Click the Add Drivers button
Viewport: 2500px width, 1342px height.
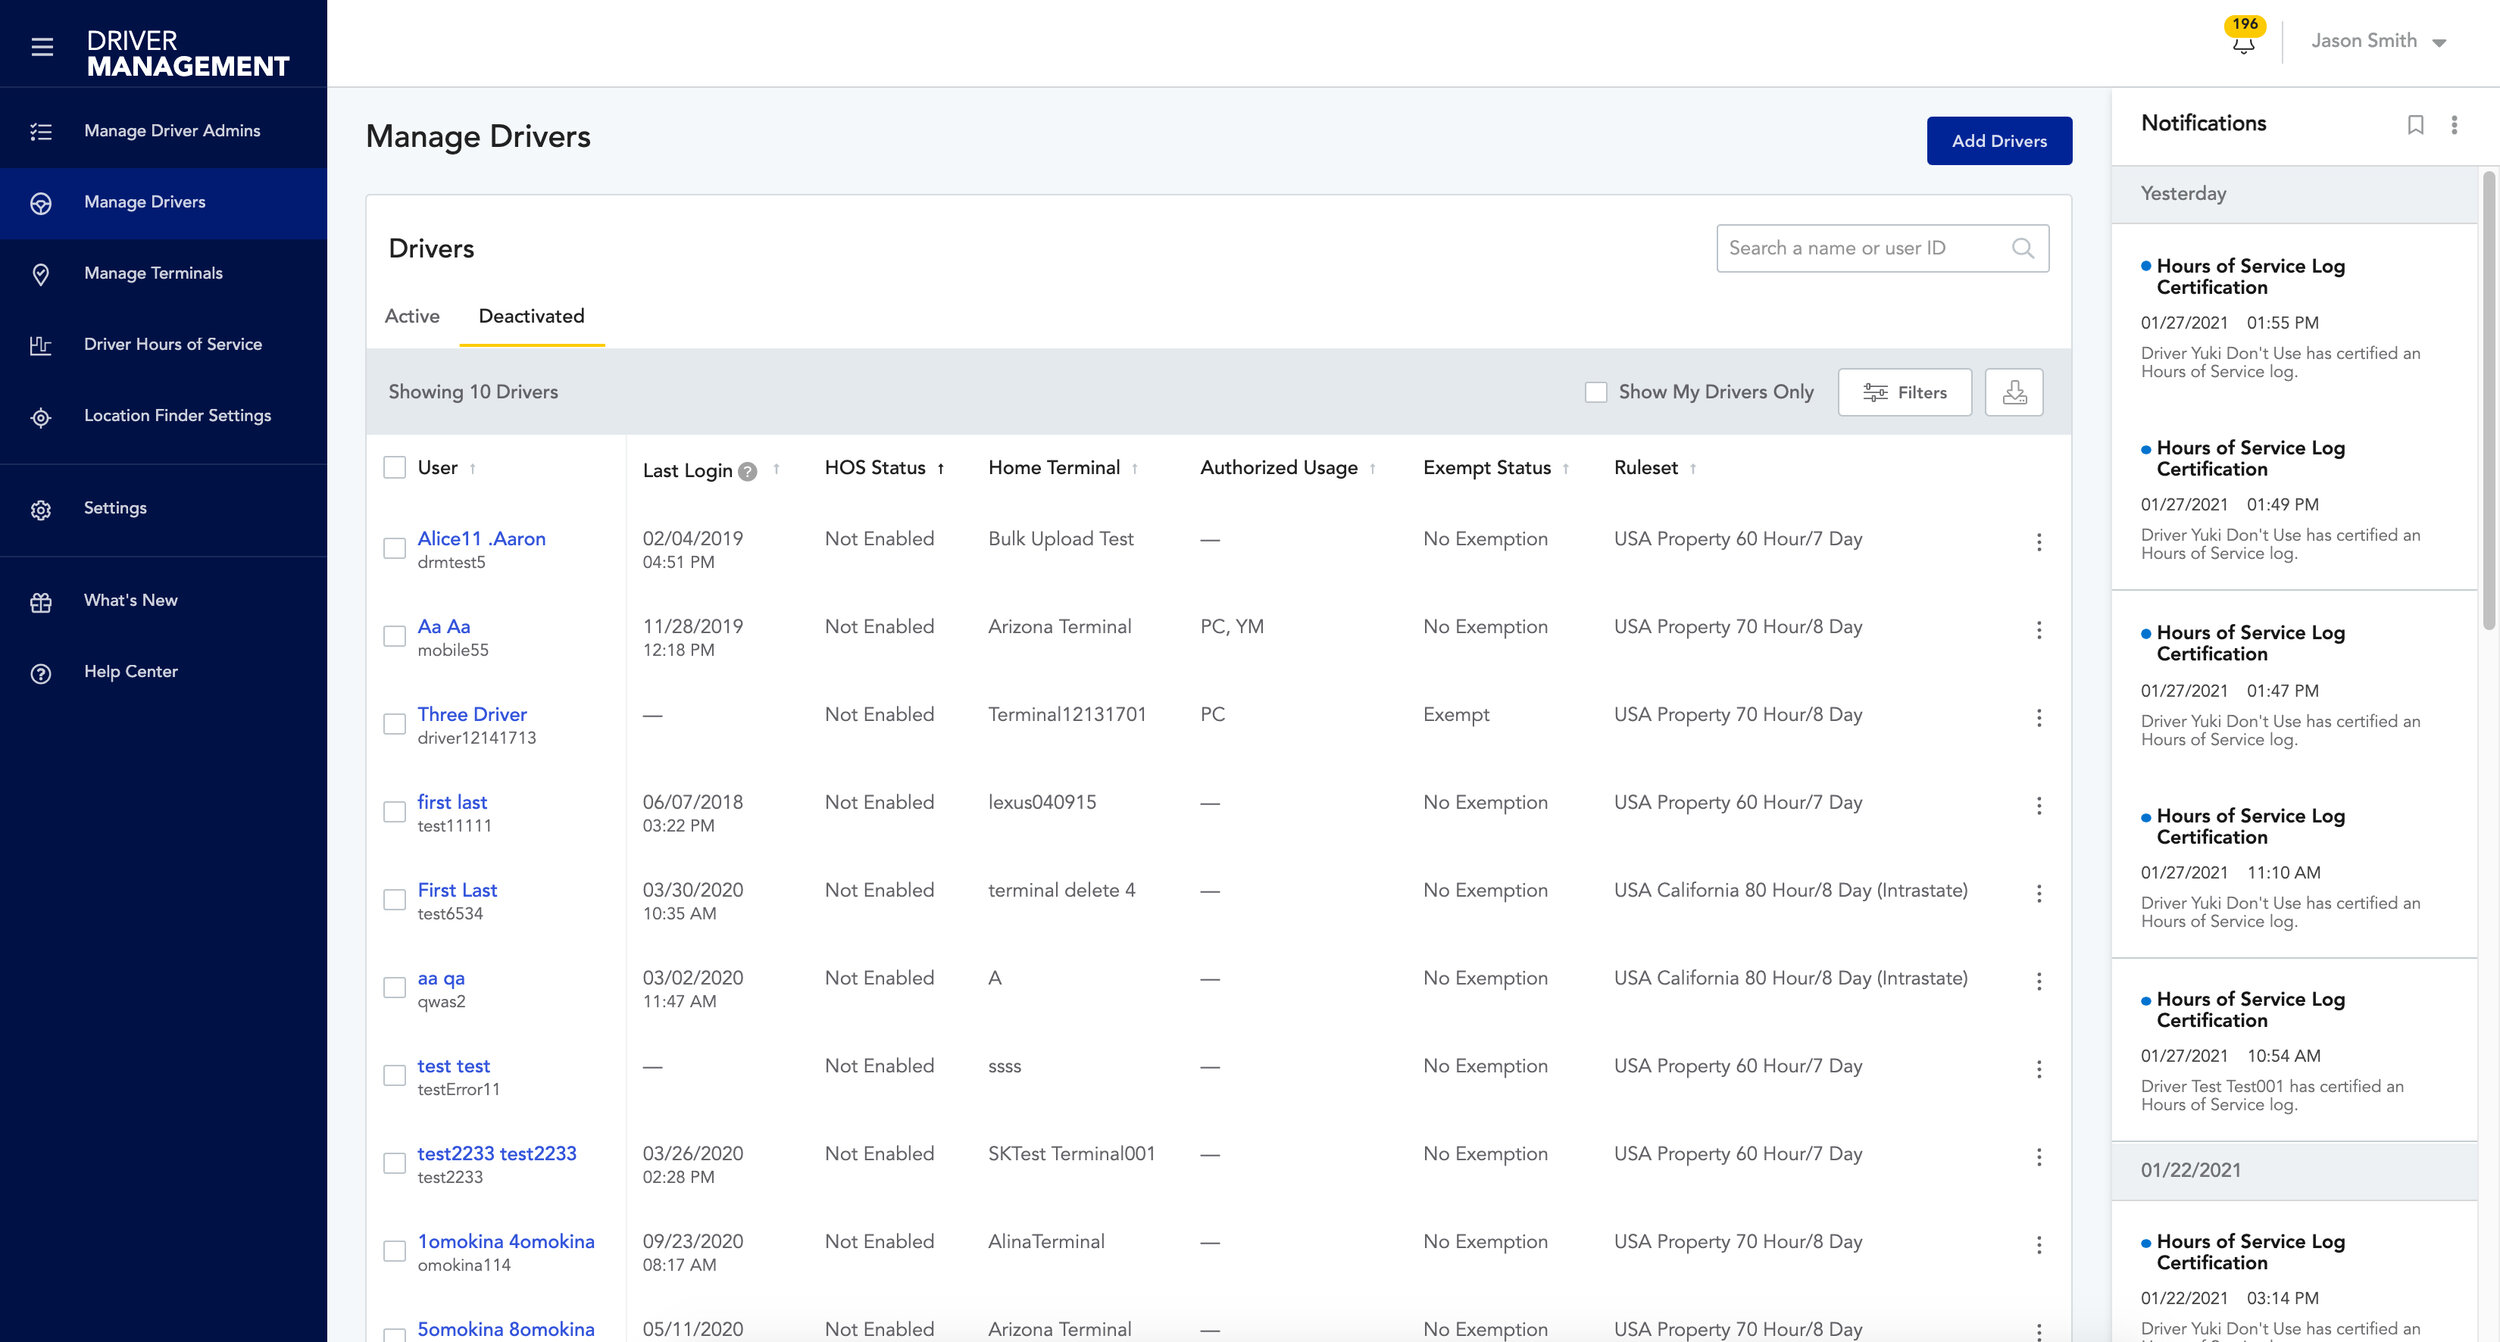(1999, 141)
